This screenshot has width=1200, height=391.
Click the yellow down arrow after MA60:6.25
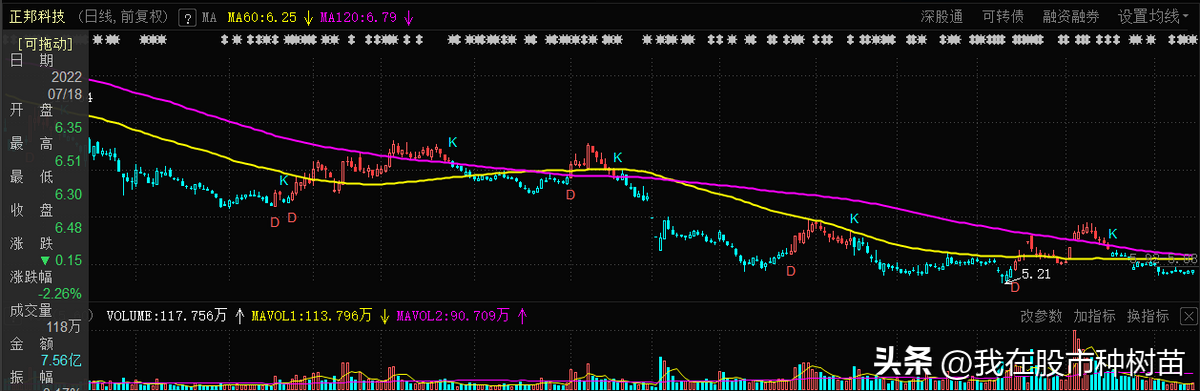point(308,17)
